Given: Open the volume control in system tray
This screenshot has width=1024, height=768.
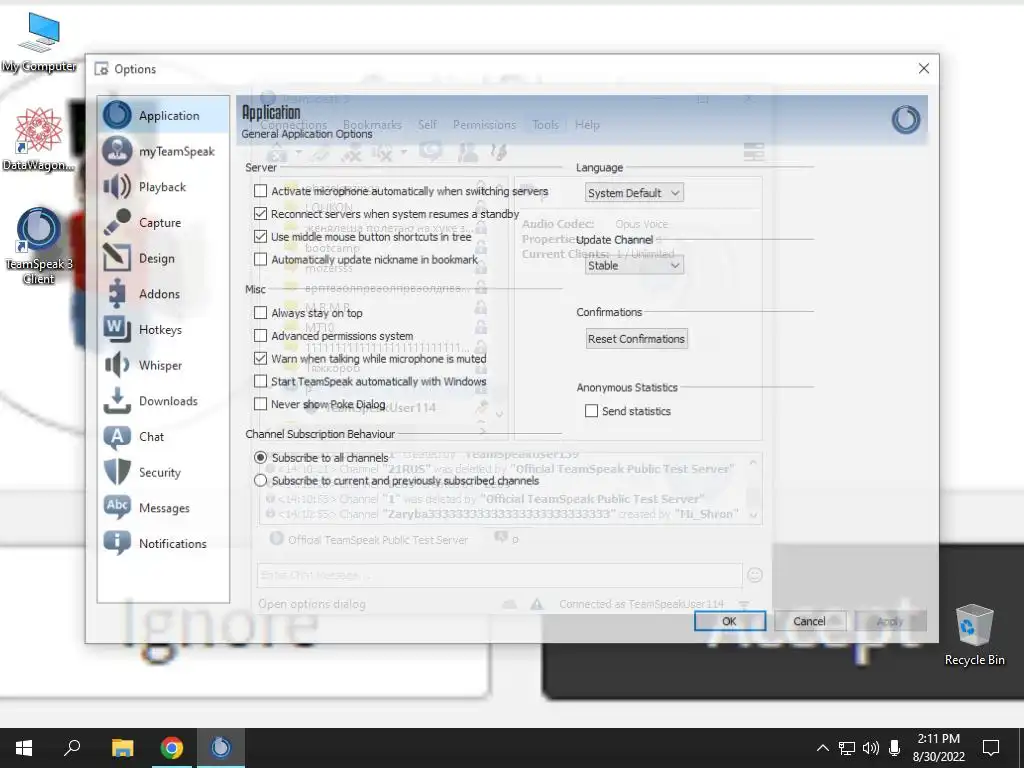Looking at the screenshot, I should tap(871, 748).
